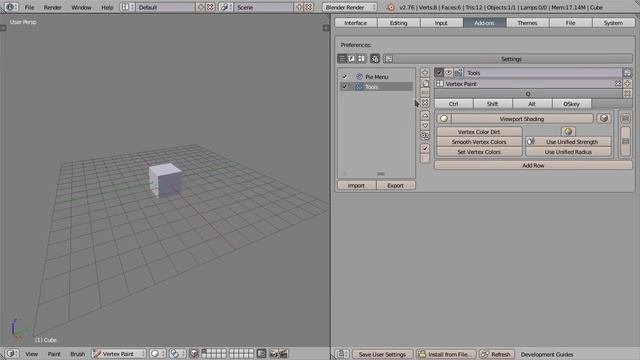Toggle the eye visibility icon for Tools
Viewport: 640px width, 360px height.
pyautogui.click(x=449, y=73)
